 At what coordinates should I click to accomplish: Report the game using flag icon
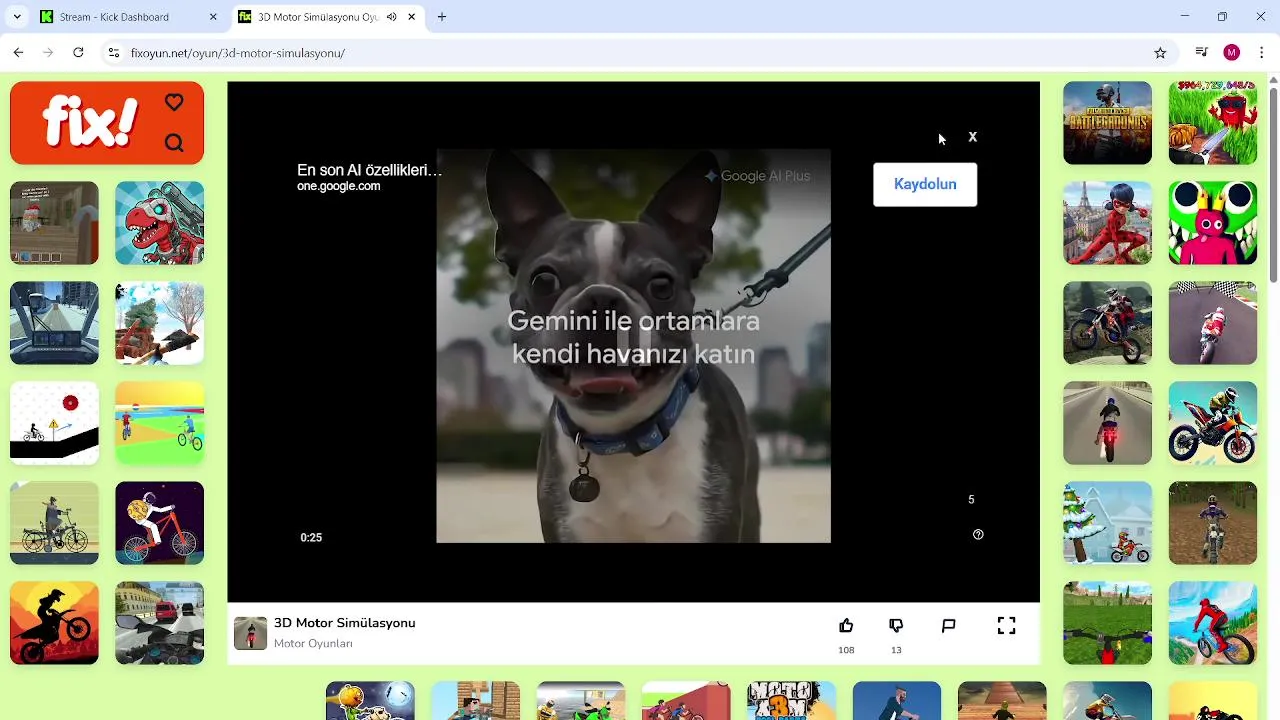tap(949, 626)
